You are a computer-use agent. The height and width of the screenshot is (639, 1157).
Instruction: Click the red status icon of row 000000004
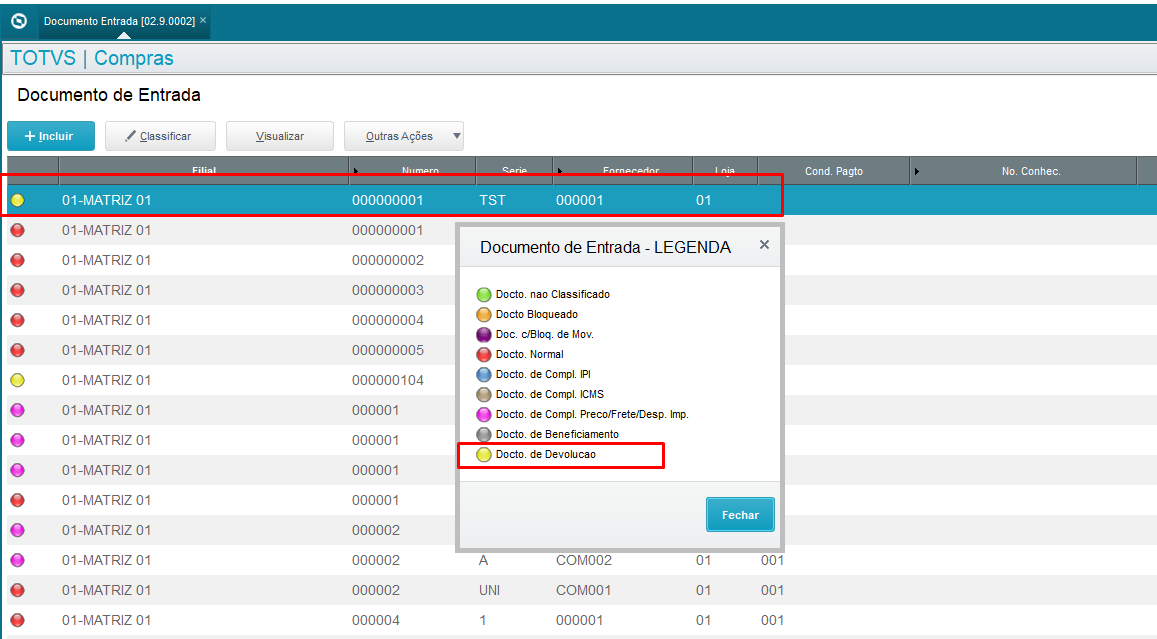18,320
